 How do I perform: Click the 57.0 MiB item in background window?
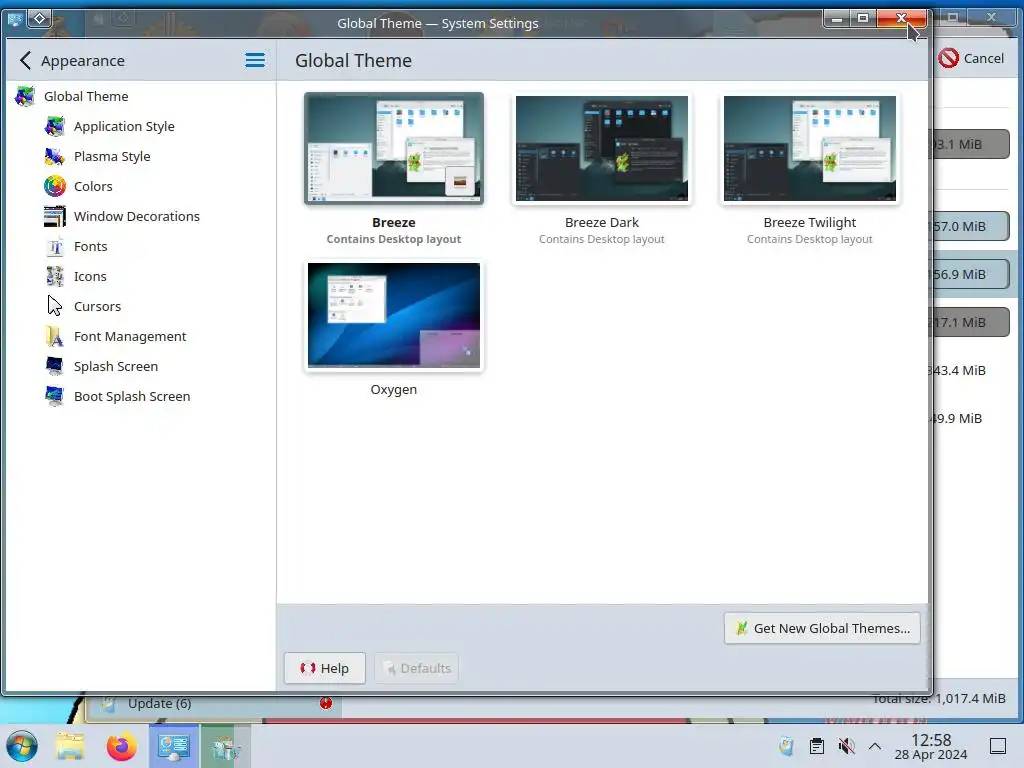click(969, 227)
